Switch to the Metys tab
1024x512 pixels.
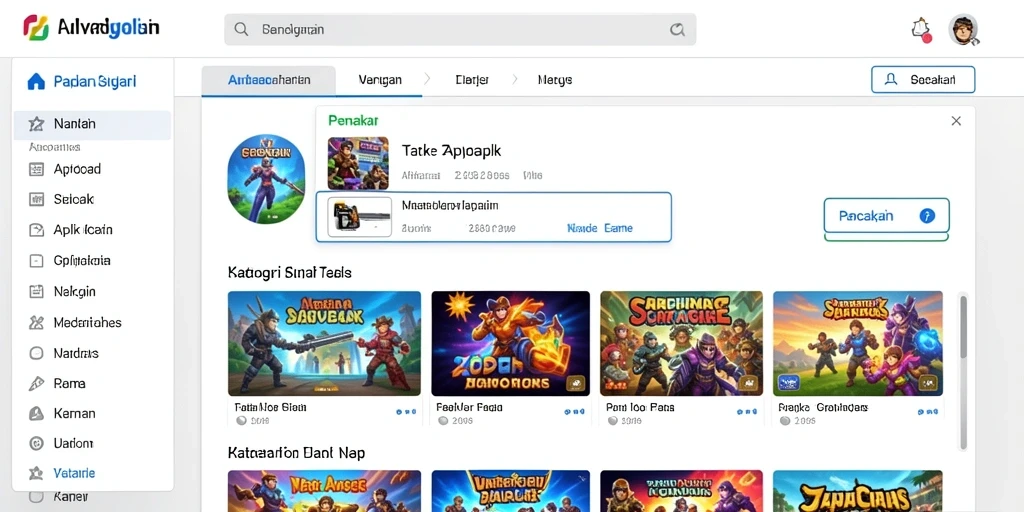(x=555, y=80)
